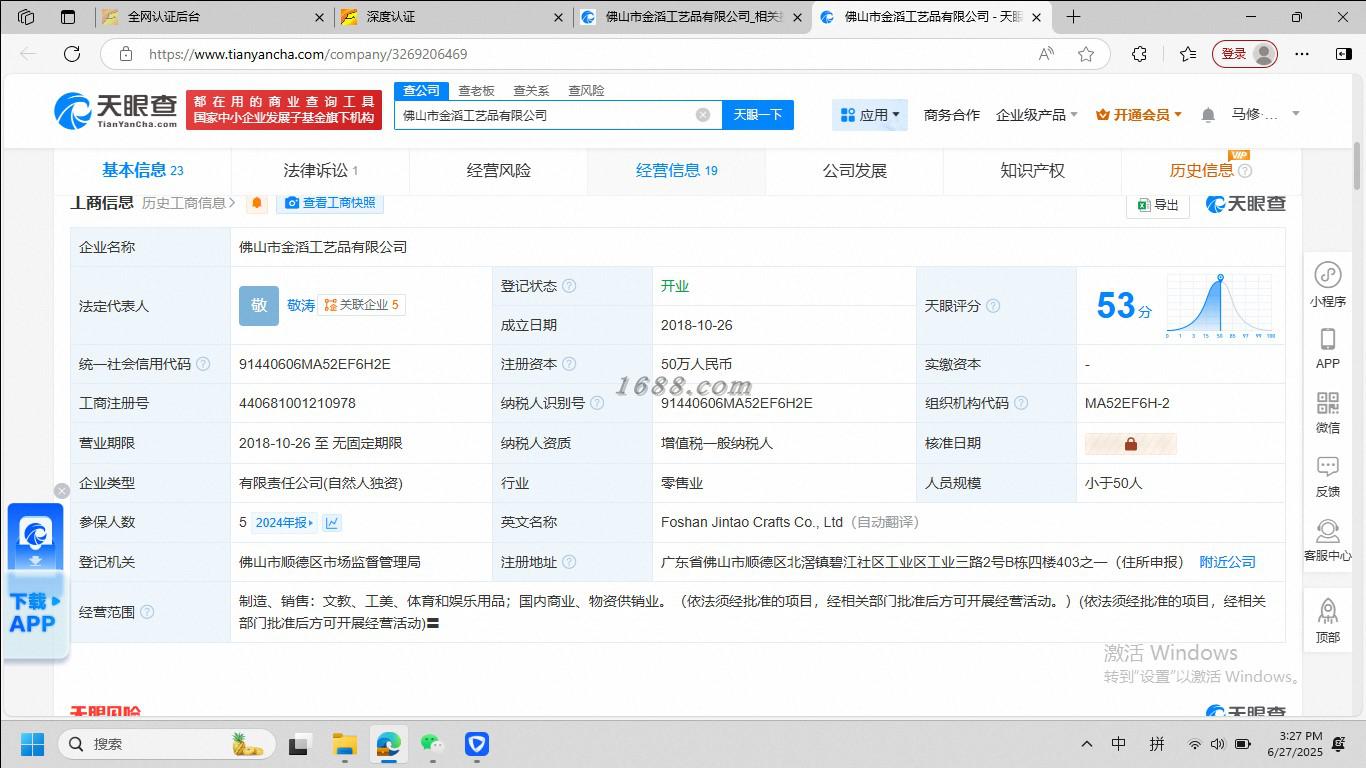Open the 小程序 mini-program sidebar icon
The width and height of the screenshot is (1366, 768).
pos(1327,284)
